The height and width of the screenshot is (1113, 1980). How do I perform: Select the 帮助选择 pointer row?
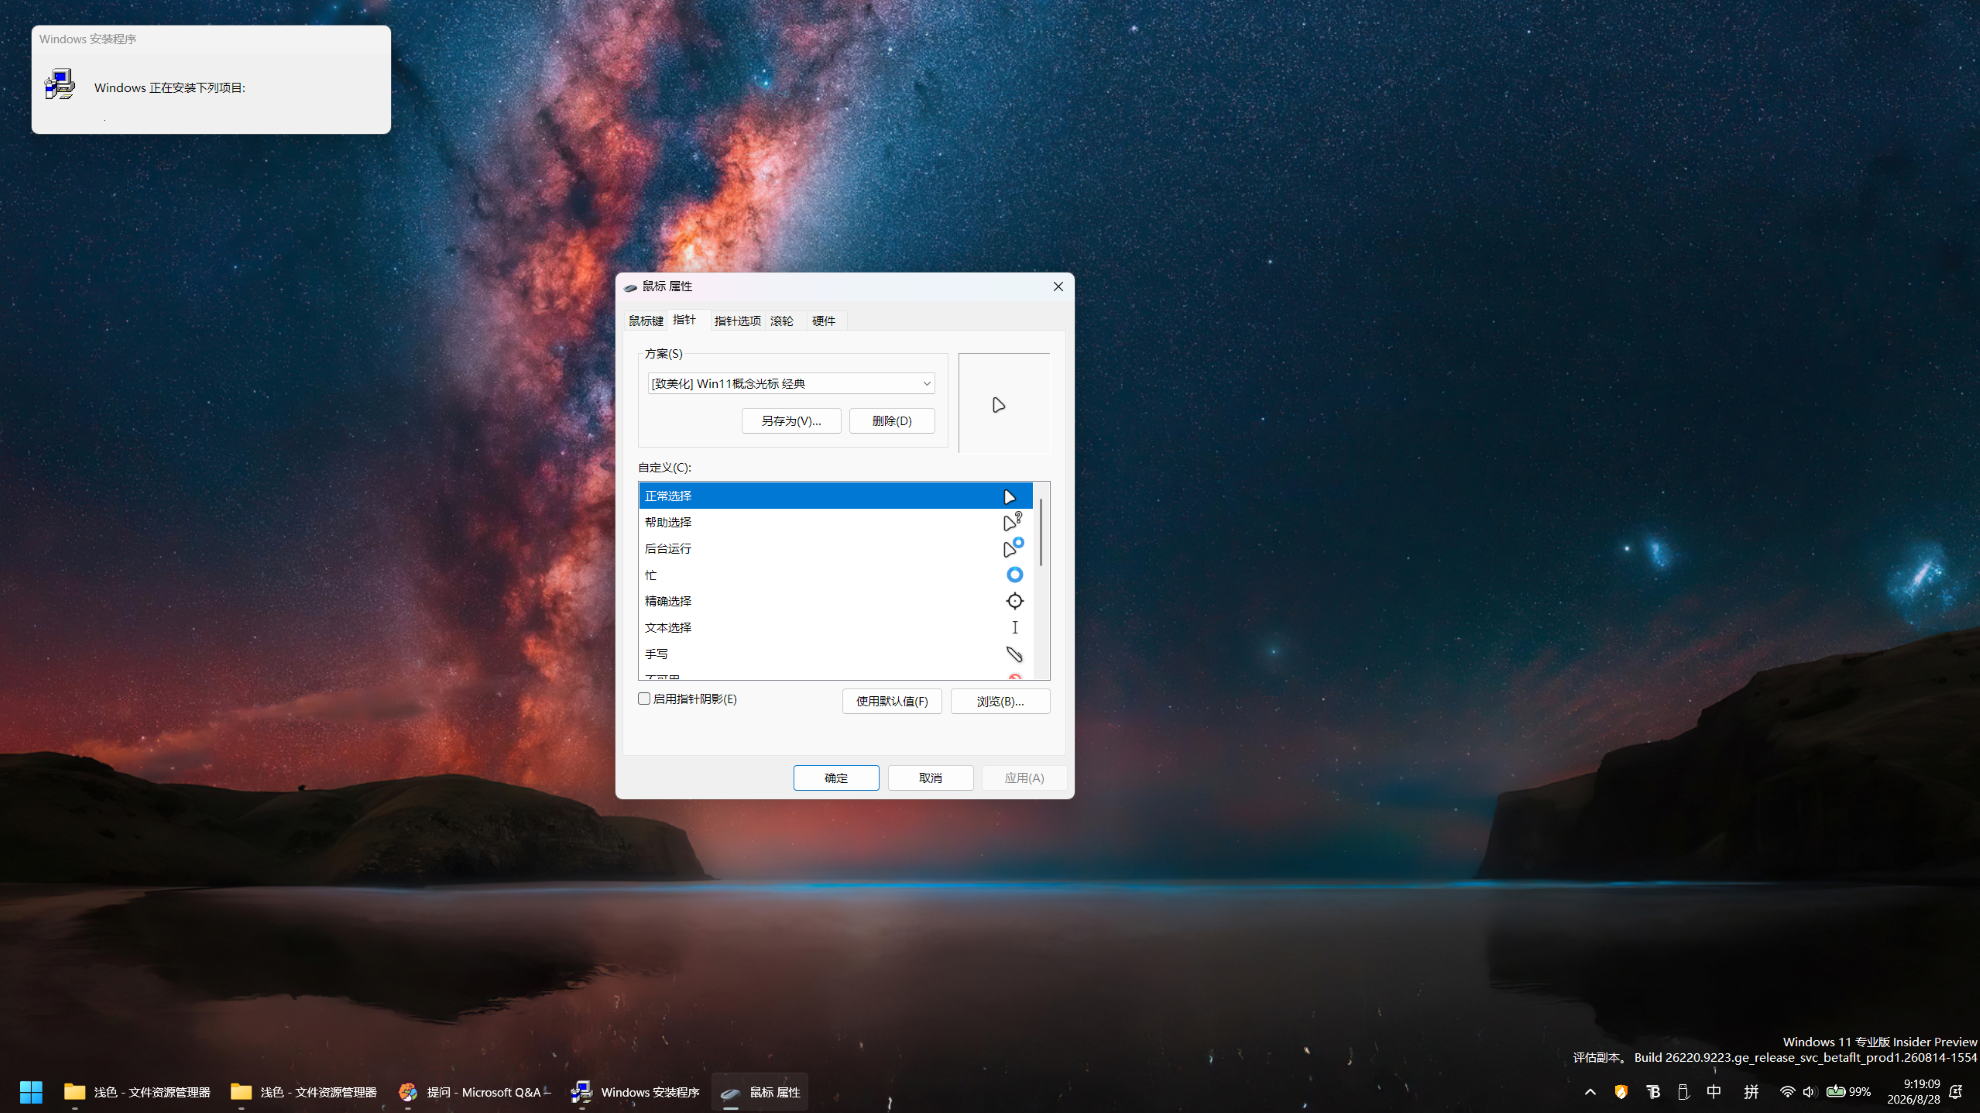click(836, 522)
